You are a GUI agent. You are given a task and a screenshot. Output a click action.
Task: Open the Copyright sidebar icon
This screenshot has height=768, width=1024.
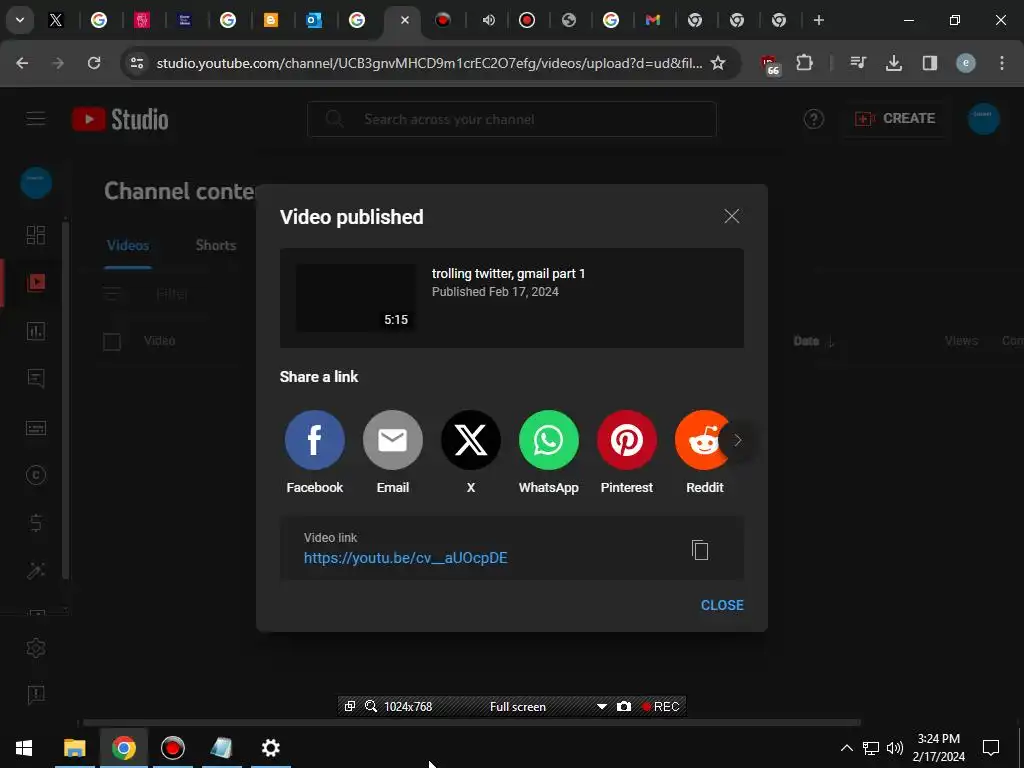coord(36,475)
